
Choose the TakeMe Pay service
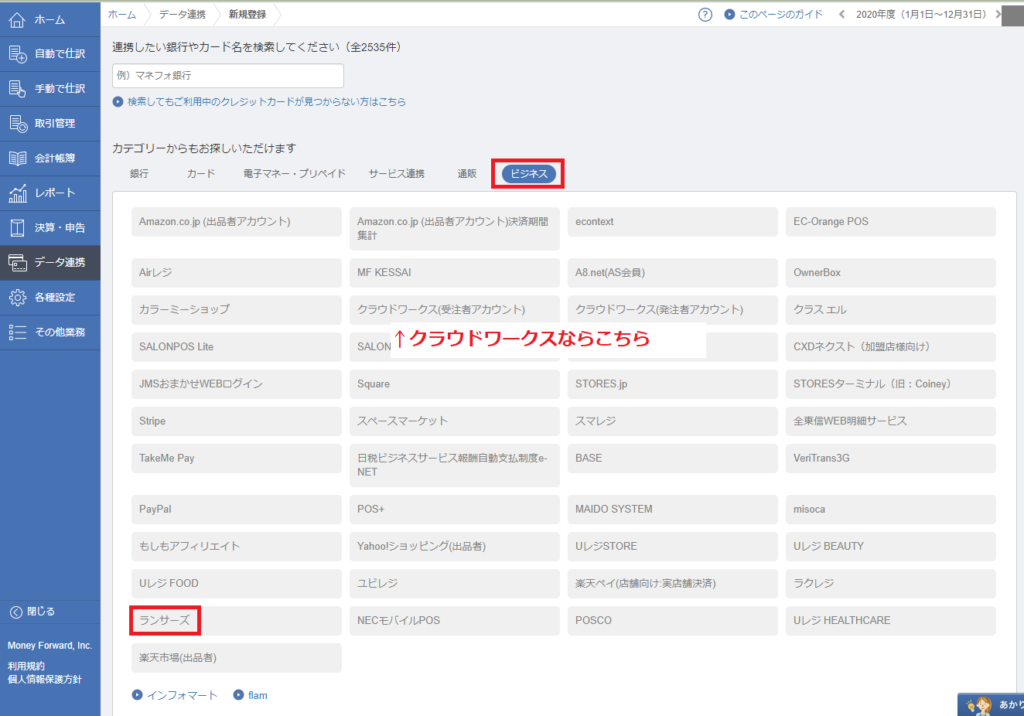point(236,459)
